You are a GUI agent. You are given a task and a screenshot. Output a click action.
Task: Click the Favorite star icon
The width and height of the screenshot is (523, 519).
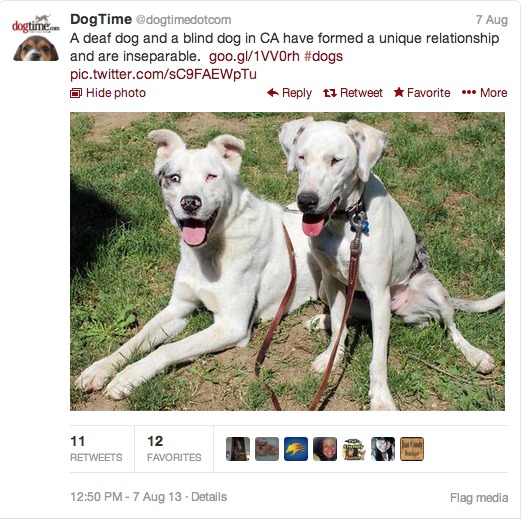pyautogui.click(x=399, y=92)
